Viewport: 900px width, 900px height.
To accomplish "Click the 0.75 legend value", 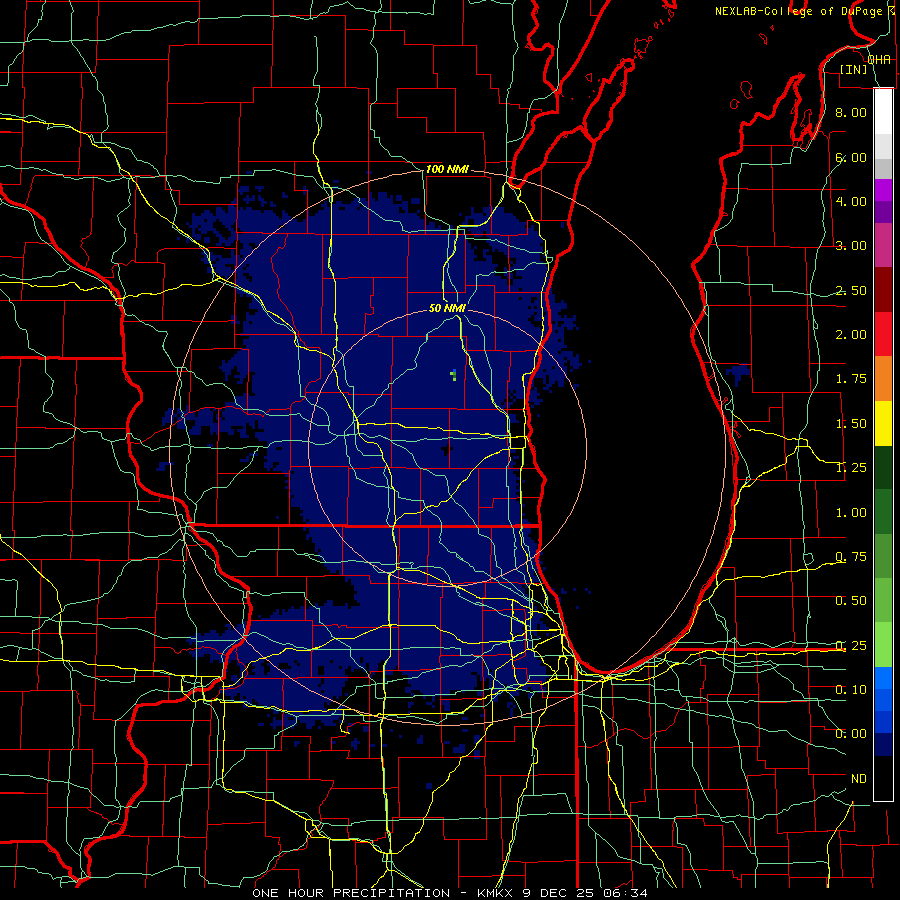I will [851, 557].
